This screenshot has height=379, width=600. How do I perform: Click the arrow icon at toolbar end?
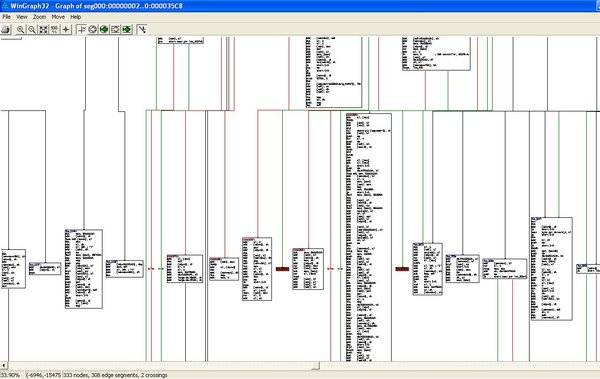point(142,29)
